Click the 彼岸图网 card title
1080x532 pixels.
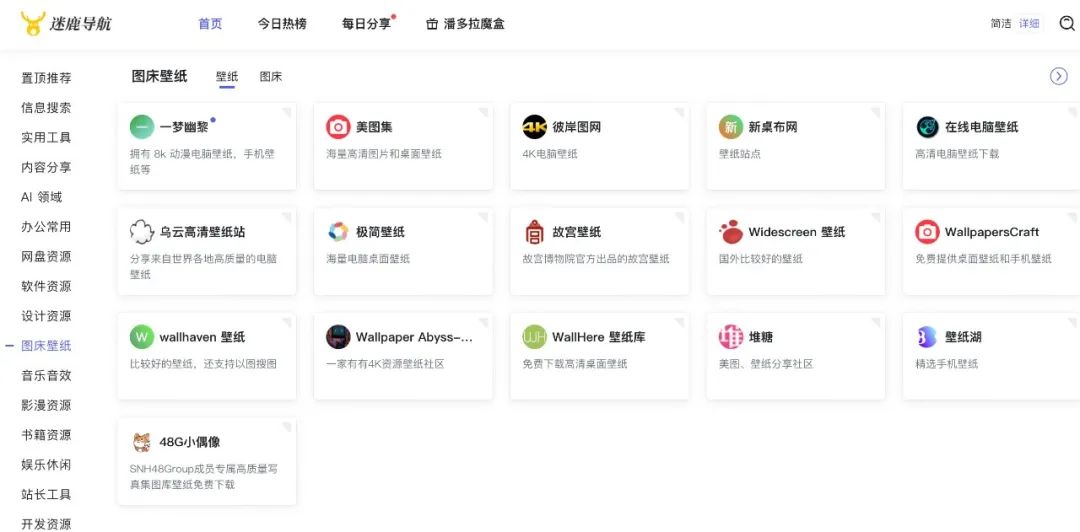tap(577, 127)
